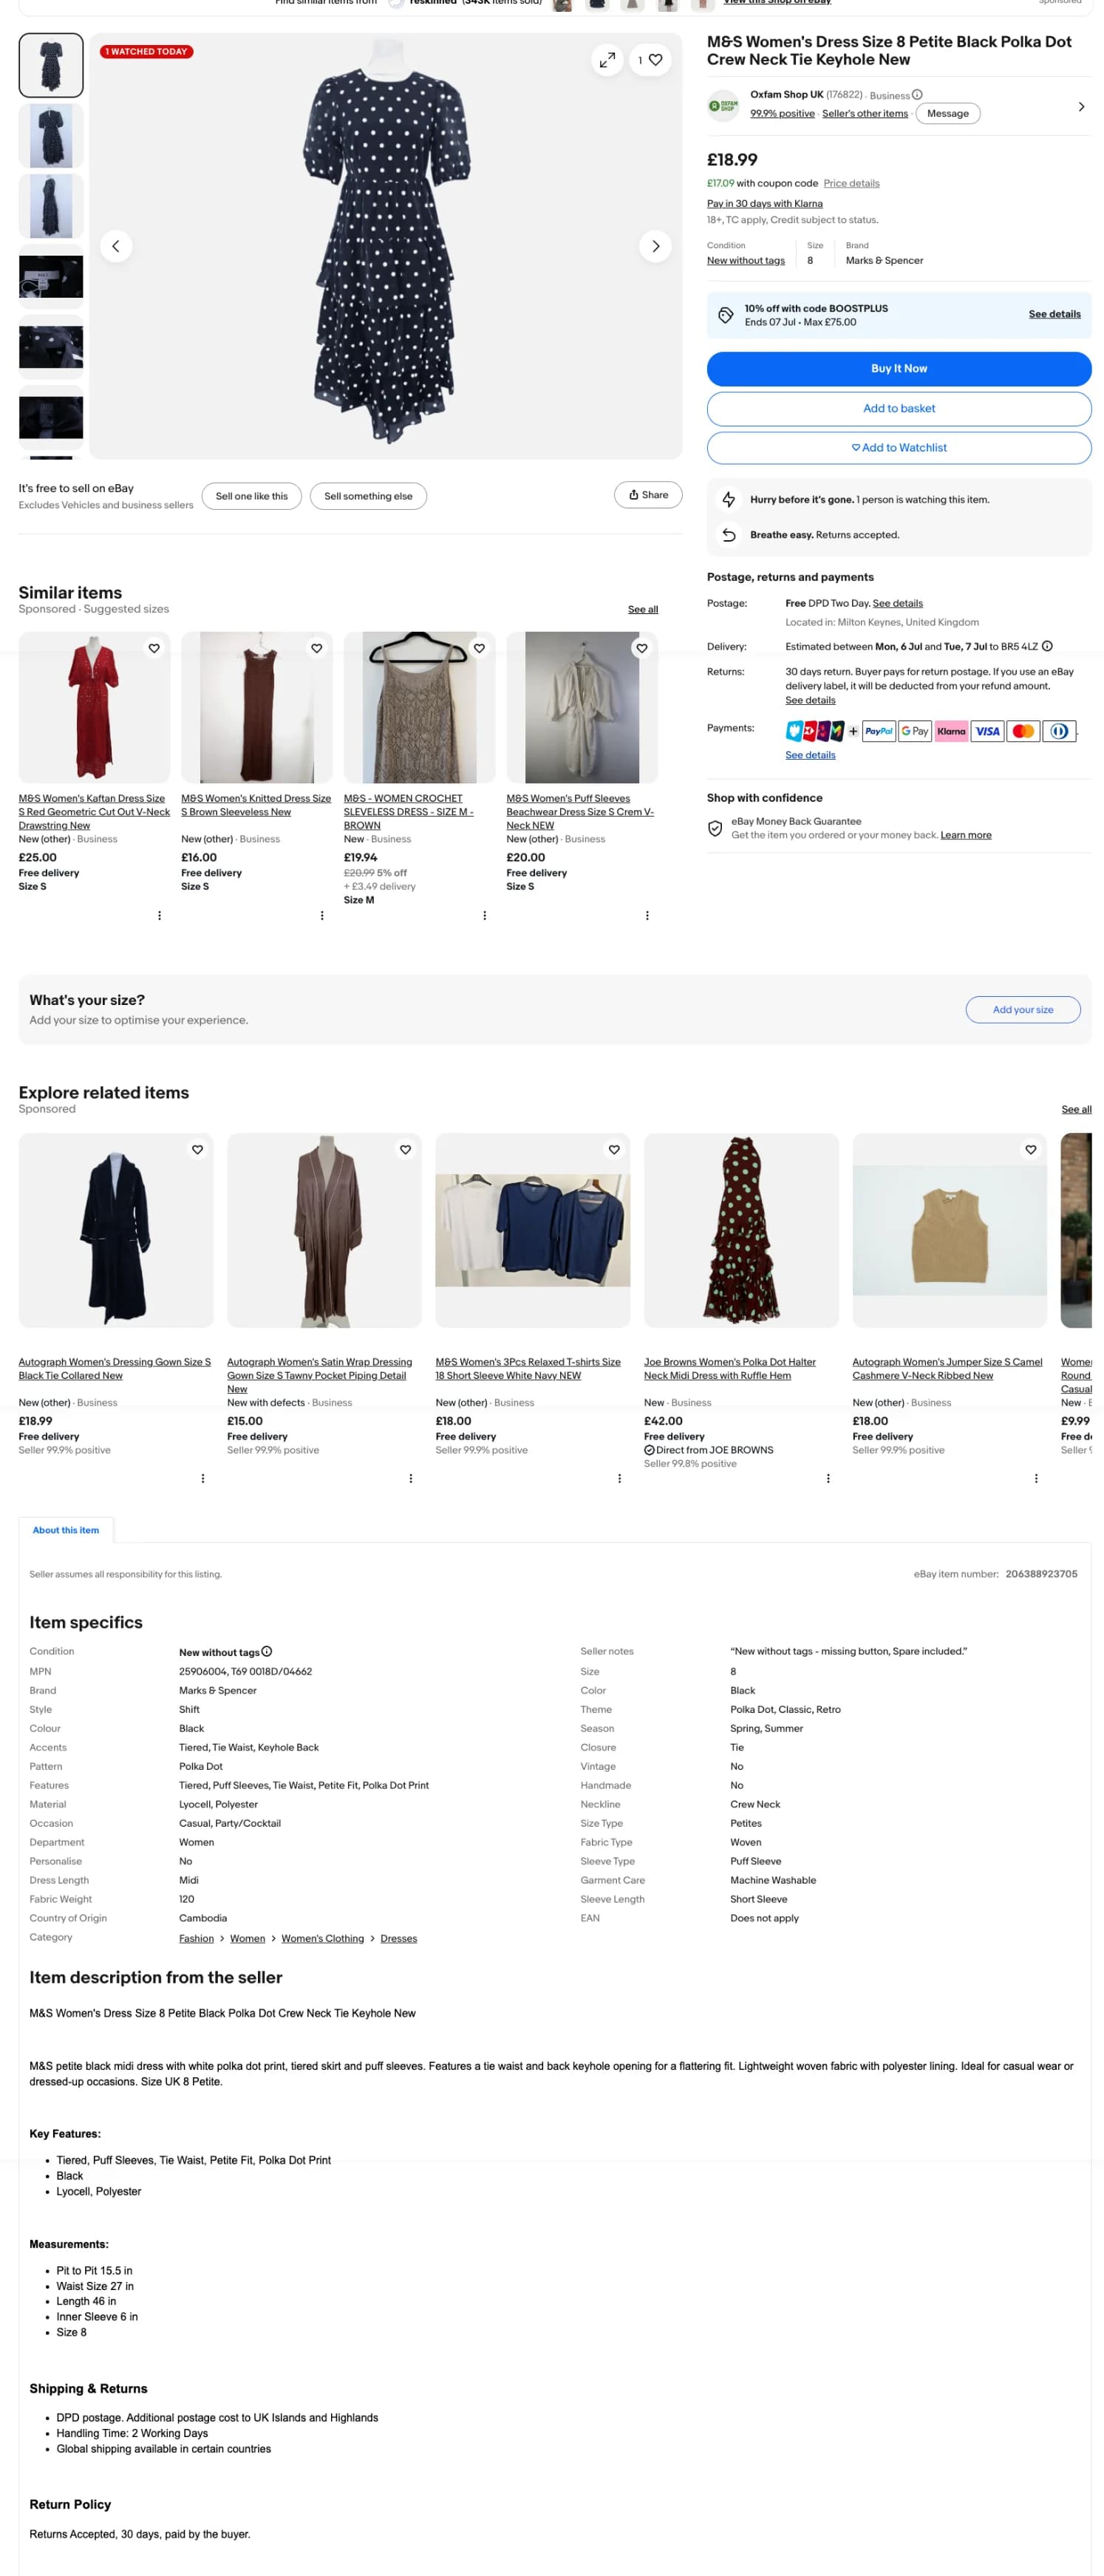The height and width of the screenshot is (2576, 1104).
Task: Select the first dress thumbnail
Action: click(x=51, y=65)
